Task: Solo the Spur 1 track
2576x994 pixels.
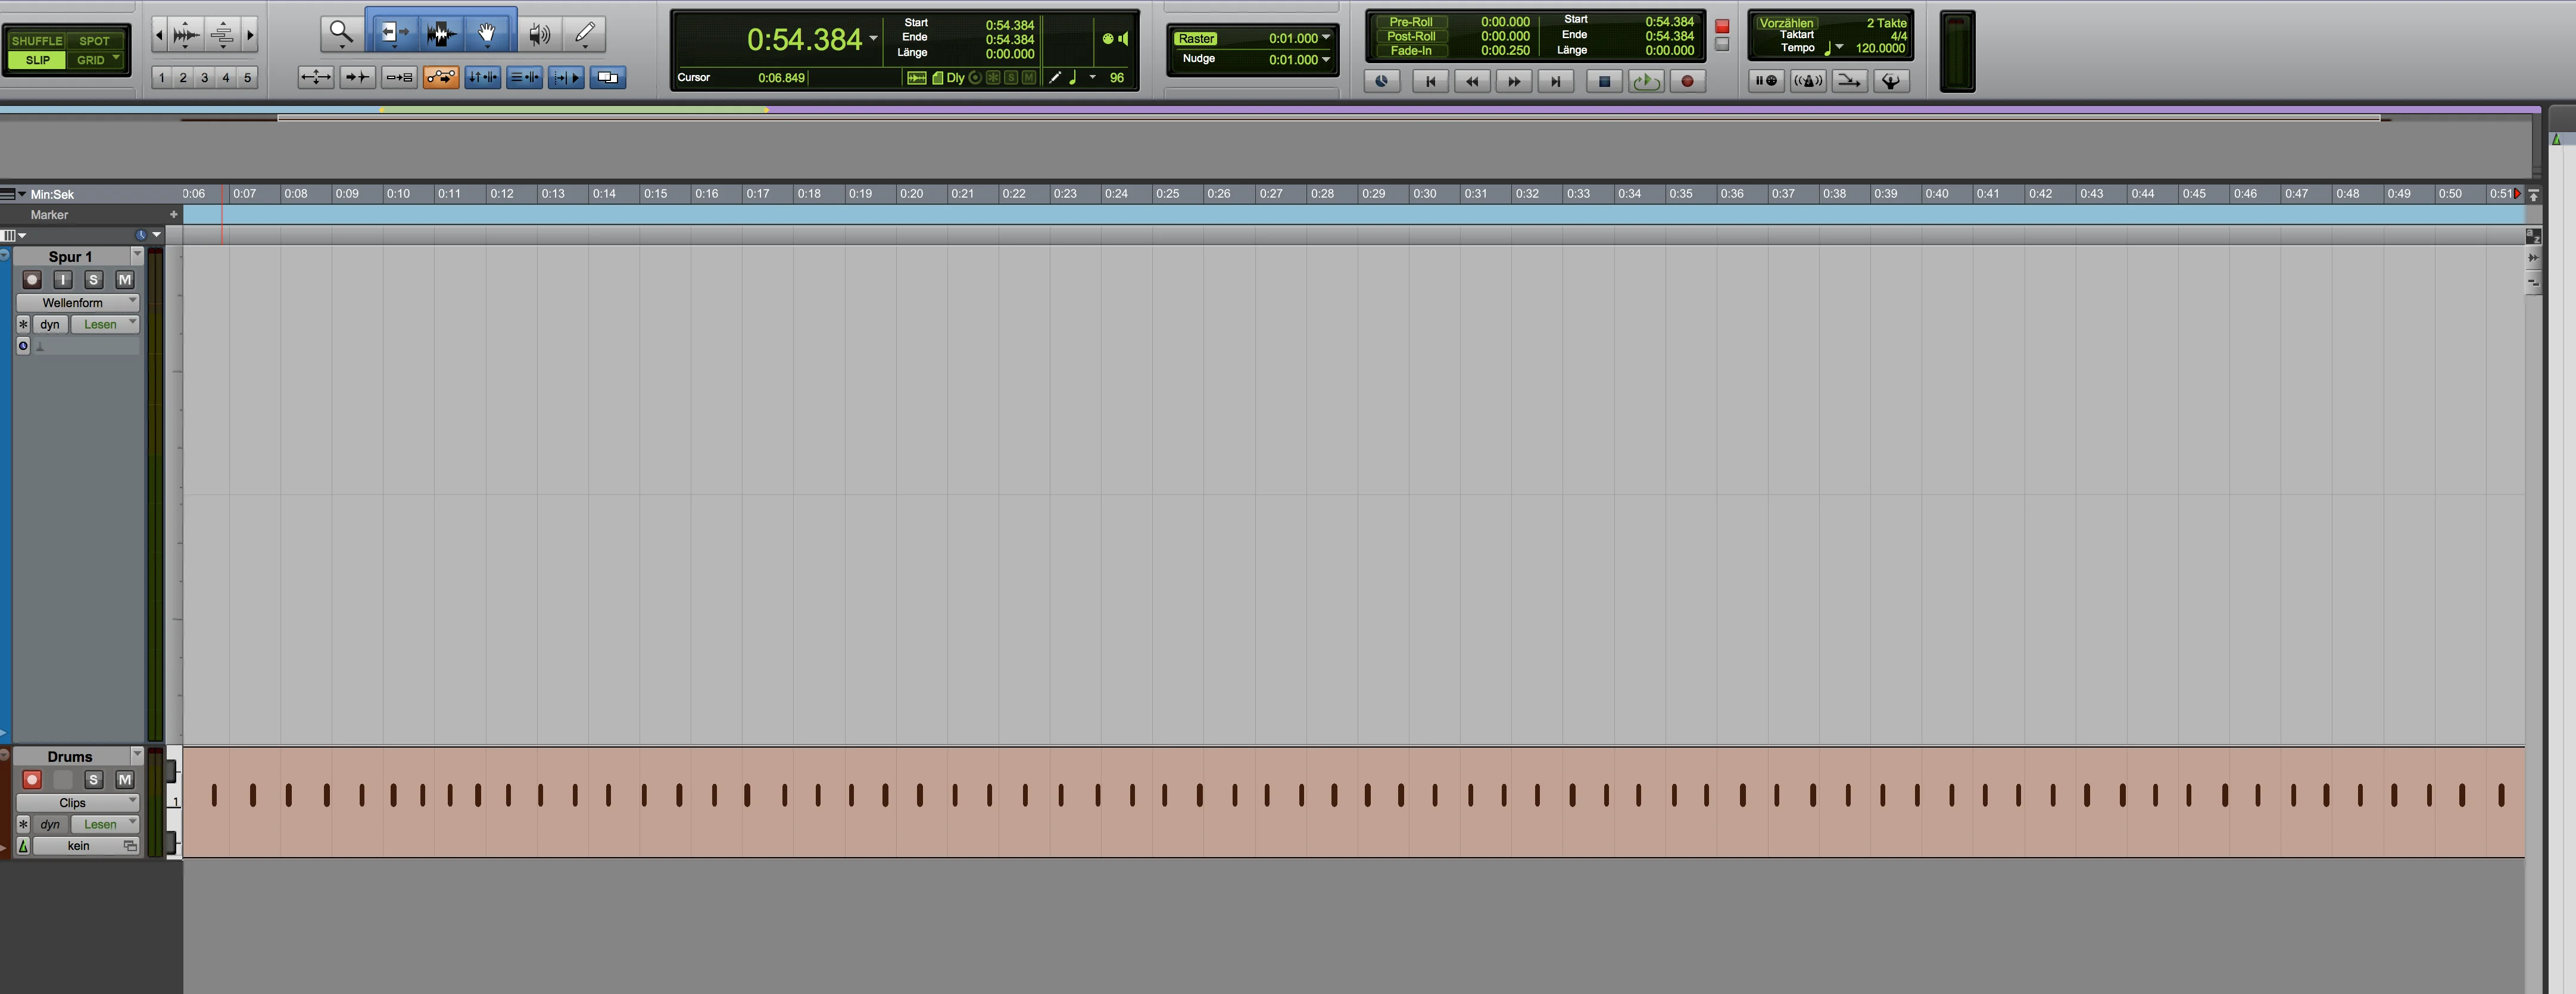Action: (x=94, y=280)
